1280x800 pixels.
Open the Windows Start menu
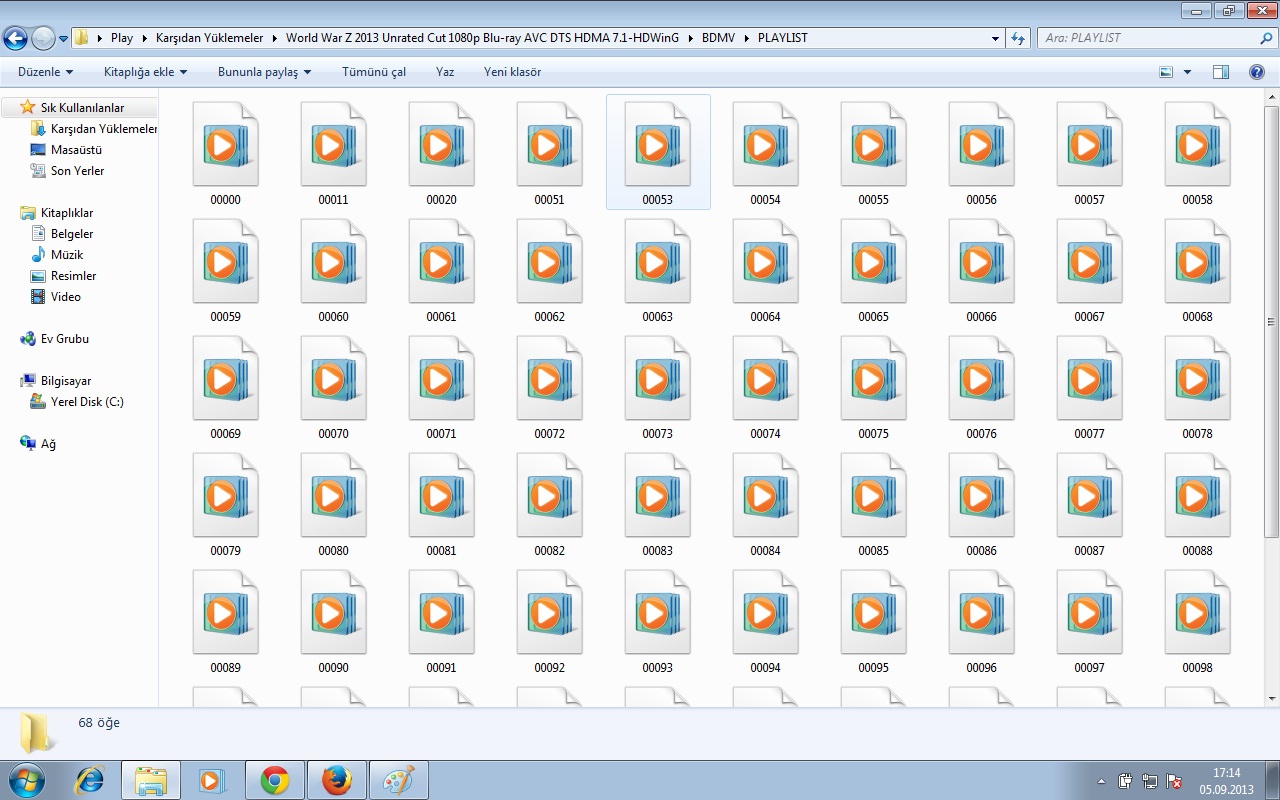25,780
